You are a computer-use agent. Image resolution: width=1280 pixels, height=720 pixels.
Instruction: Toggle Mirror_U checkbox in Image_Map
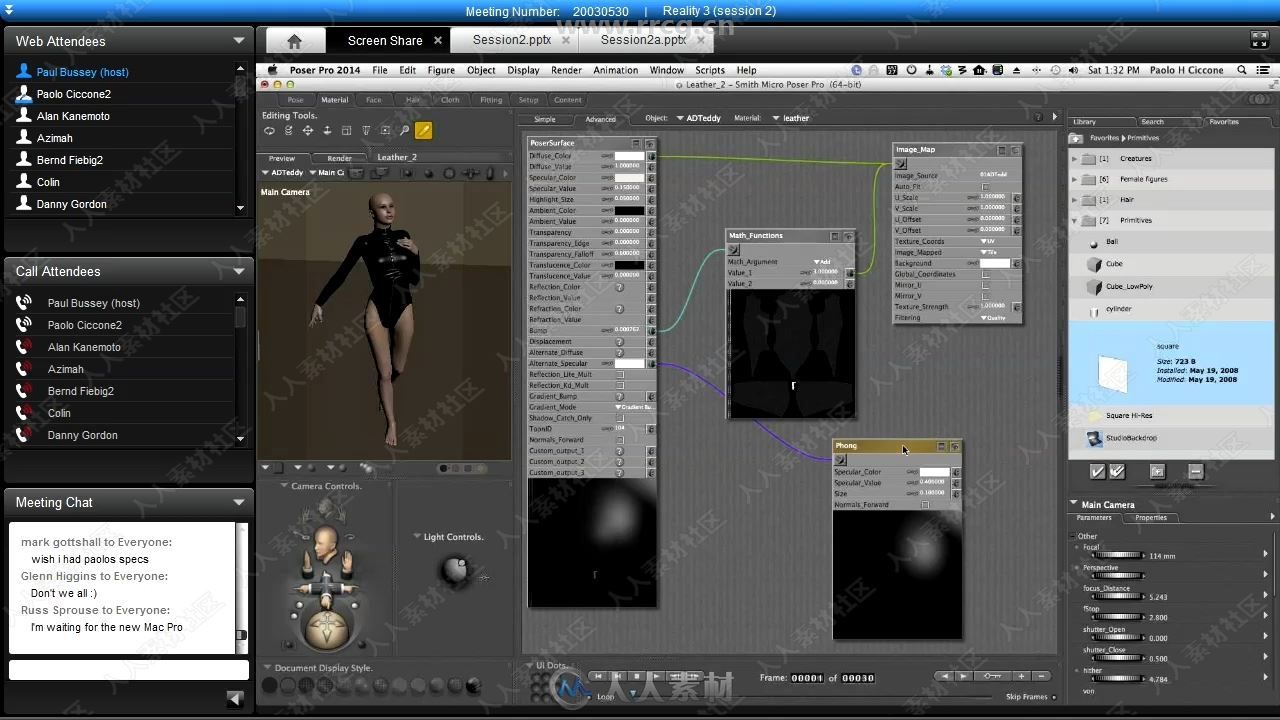point(985,285)
